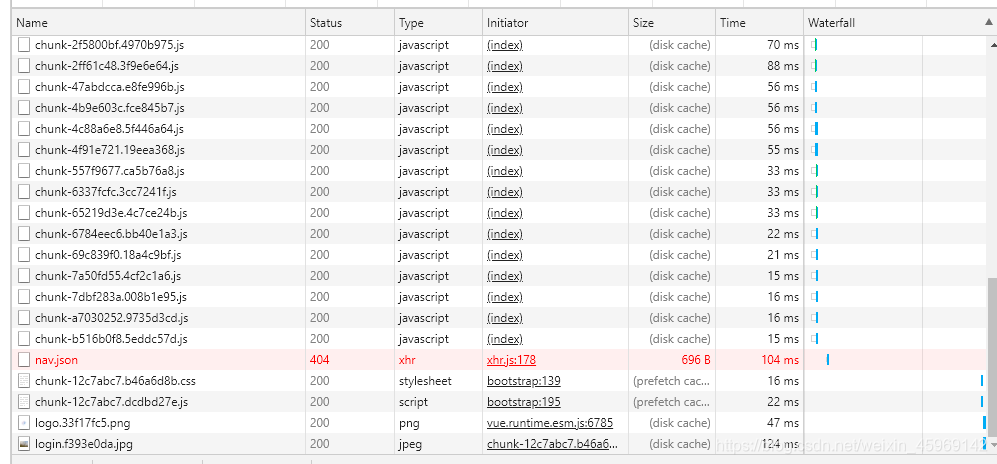This screenshot has width=997, height=464.
Task: Click the 88 ms time value
Action: [x=783, y=66]
